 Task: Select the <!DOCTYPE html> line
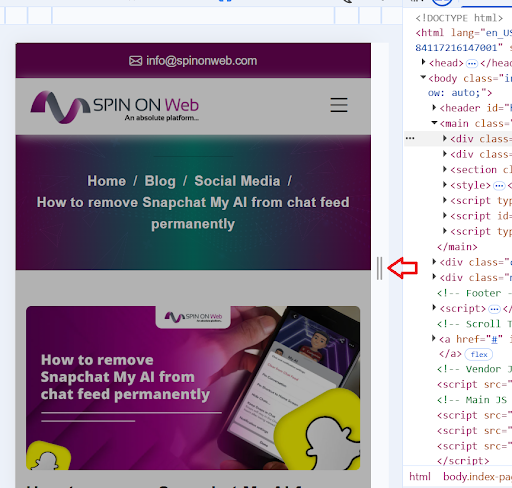coord(459,18)
